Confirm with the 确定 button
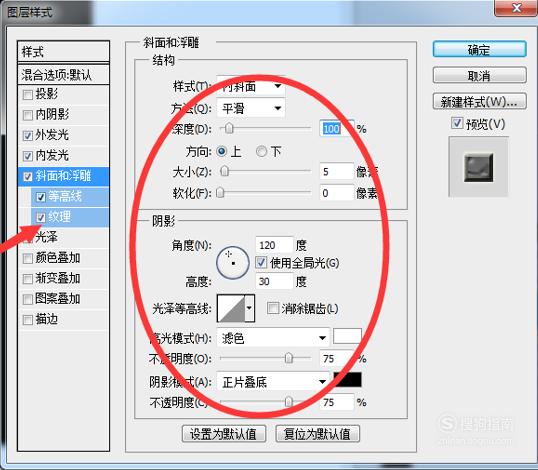Viewport: 538px width, 470px height. pos(479,49)
